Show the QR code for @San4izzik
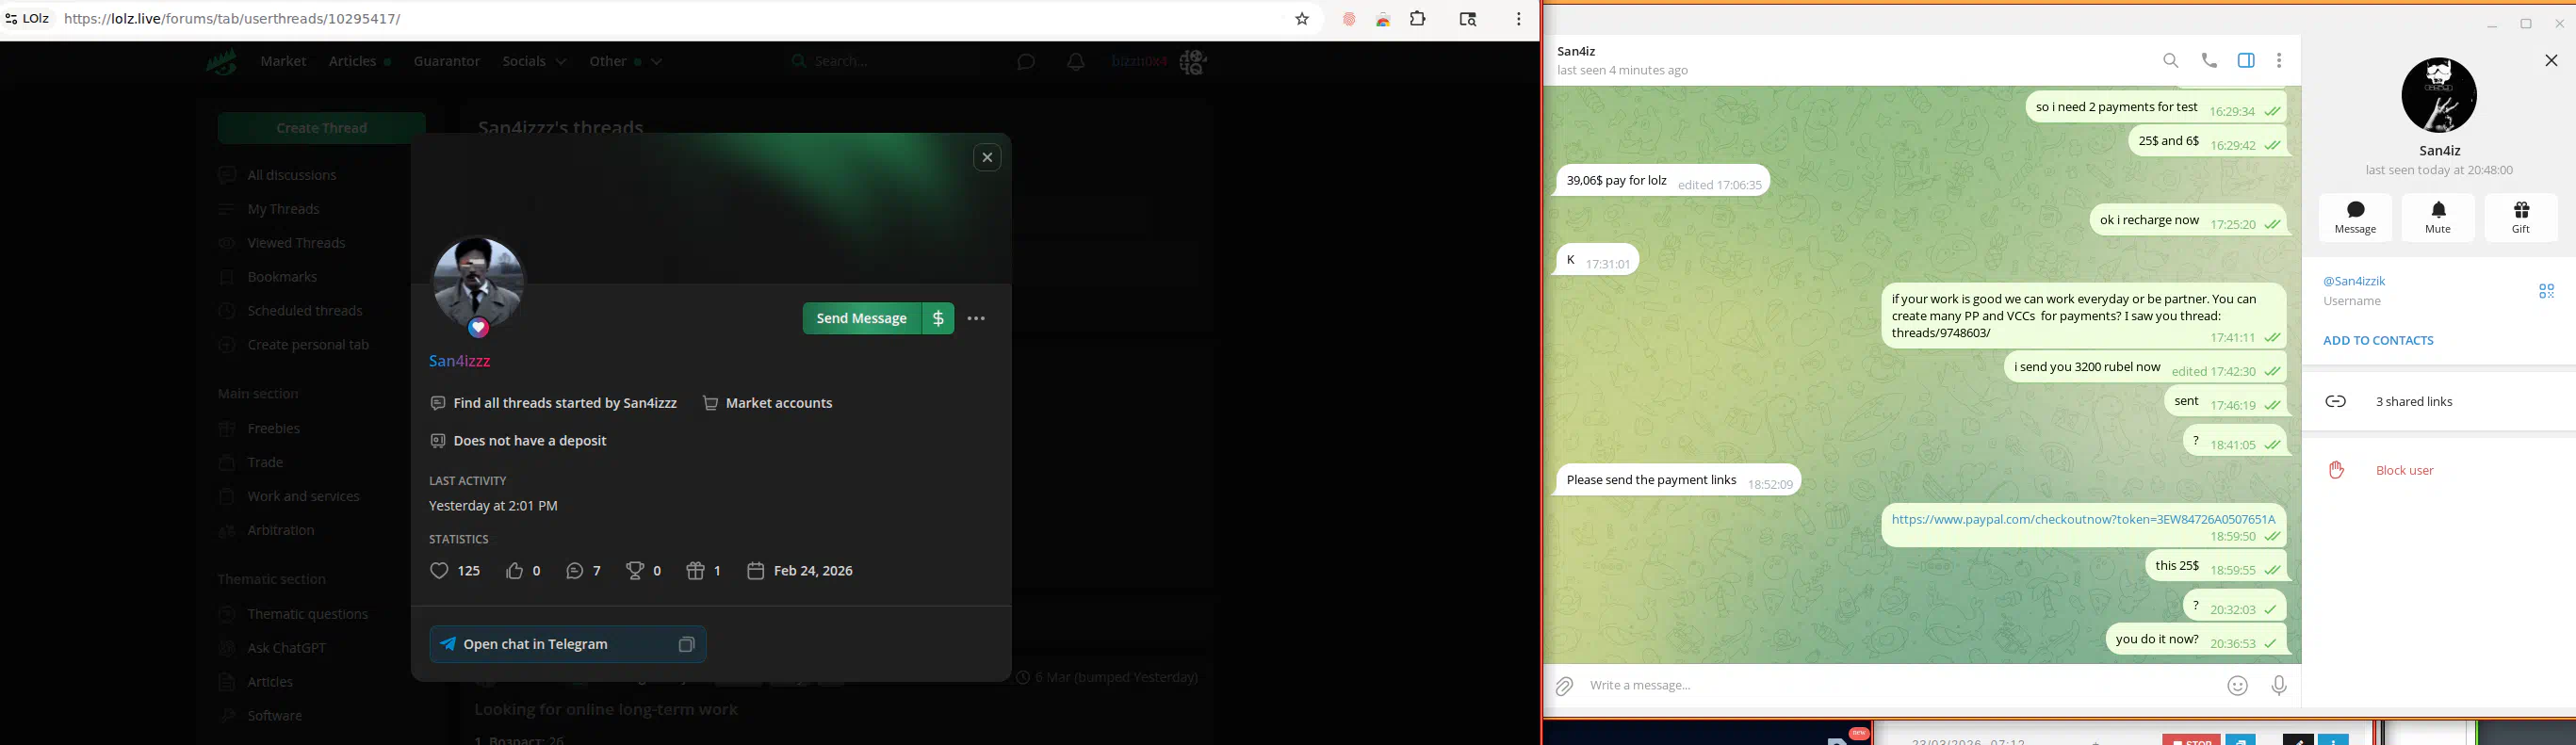The width and height of the screenshot is (2576, 745). point(2546,291)
